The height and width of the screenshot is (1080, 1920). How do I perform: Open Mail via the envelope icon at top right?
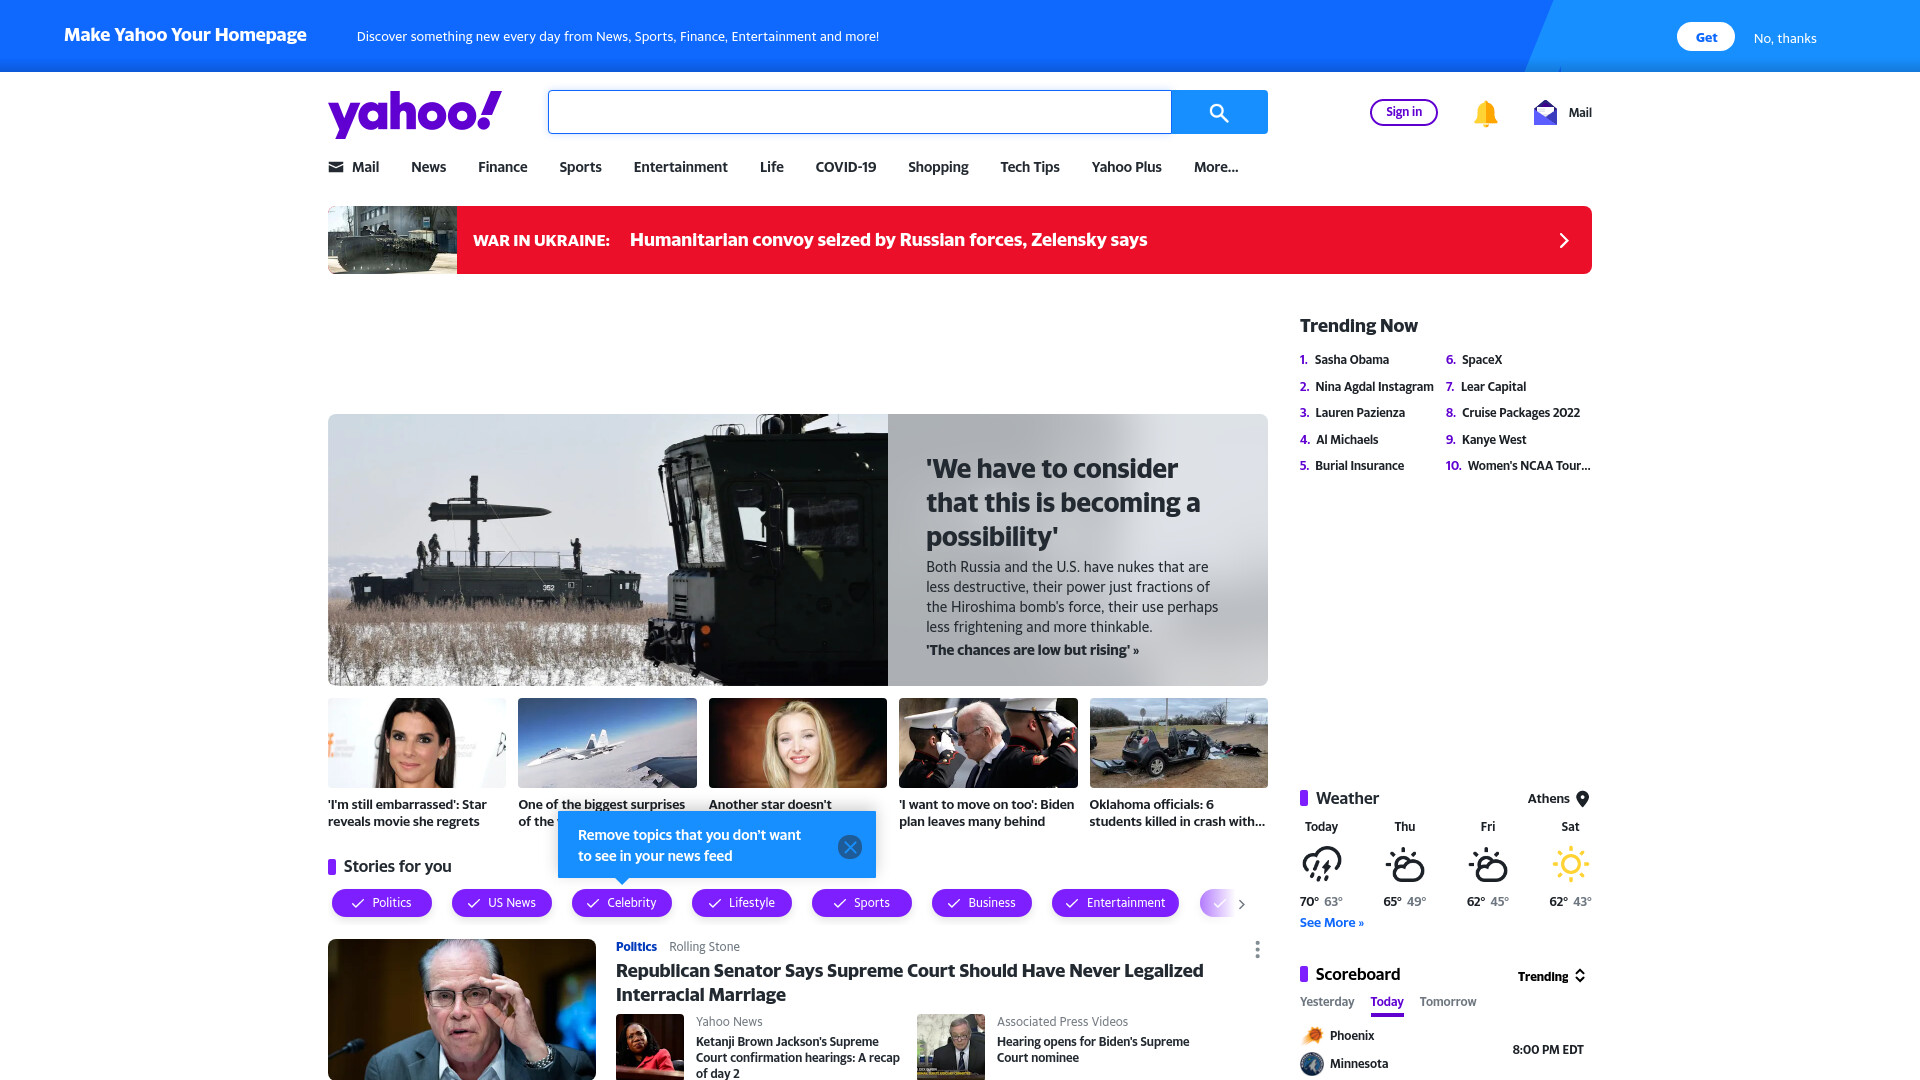click(x=1545, y=112)
